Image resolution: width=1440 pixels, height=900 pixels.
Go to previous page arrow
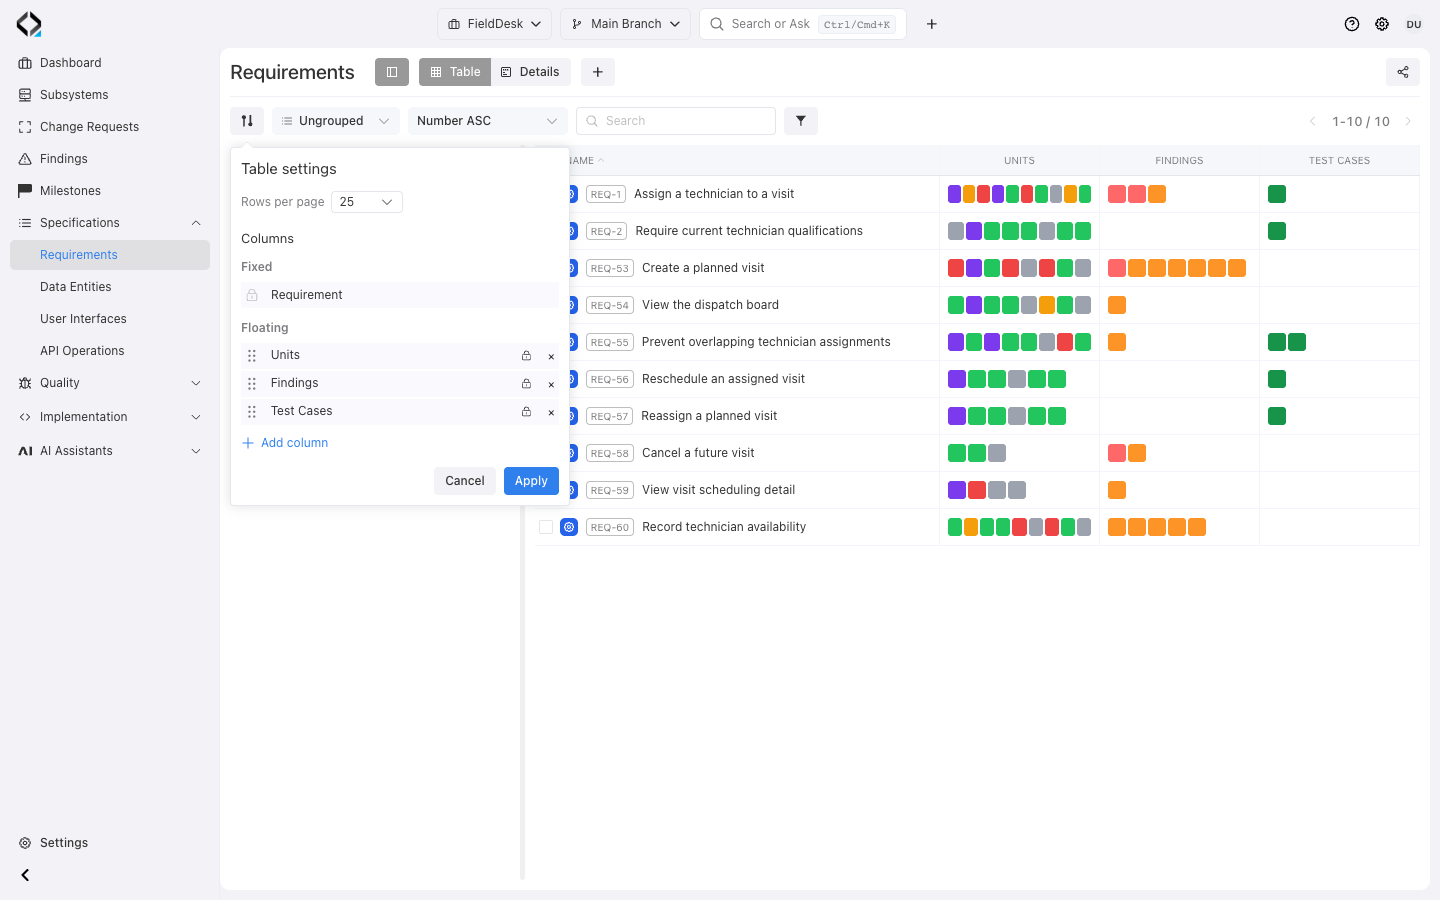[x=1313, y=121]
